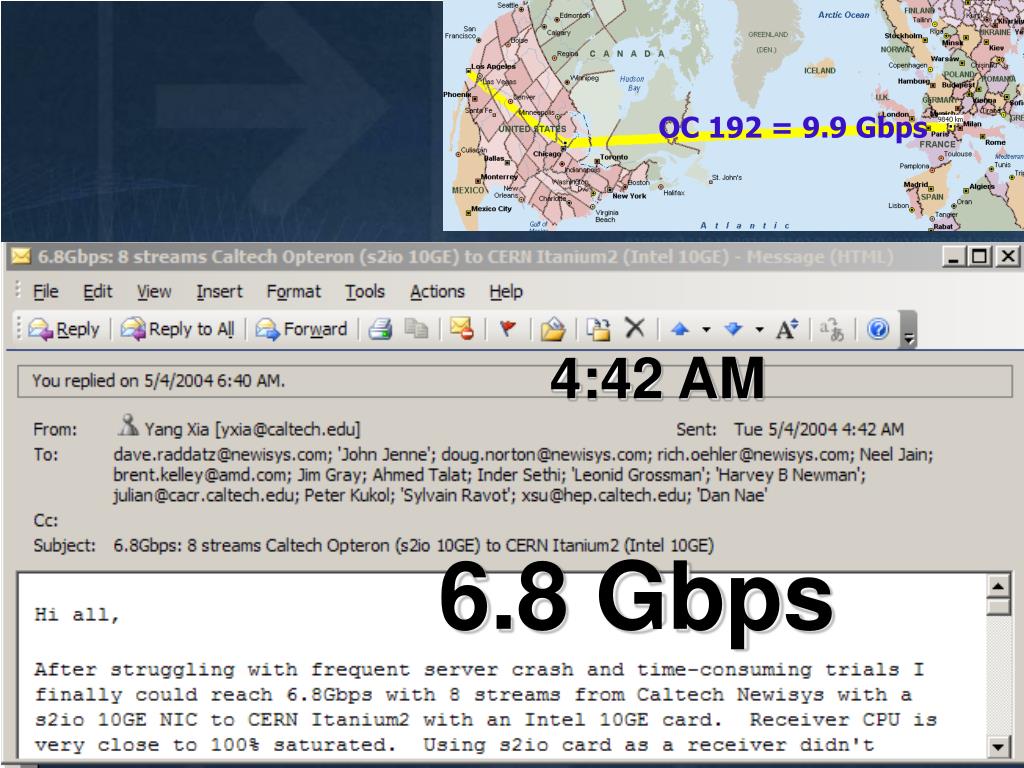Open the Actions menu
This screenshot has height=768, width=1024.
pos(437,291)
